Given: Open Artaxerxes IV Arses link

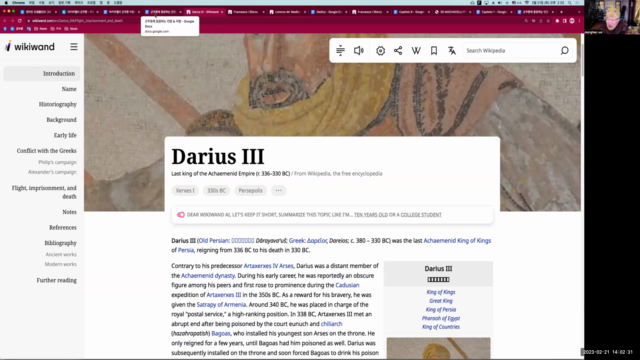Looking at the screenshot, I should (x=269, y=266).
